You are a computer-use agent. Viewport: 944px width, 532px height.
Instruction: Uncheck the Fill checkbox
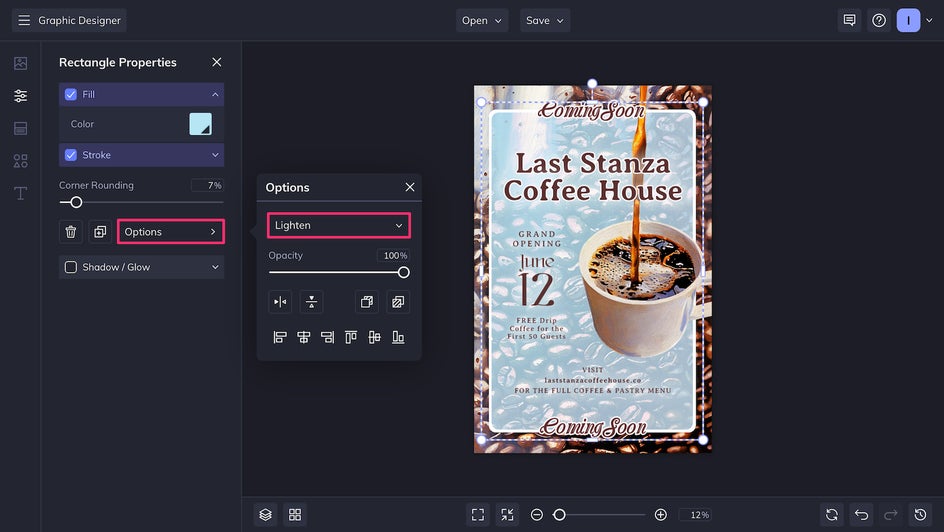70,94
